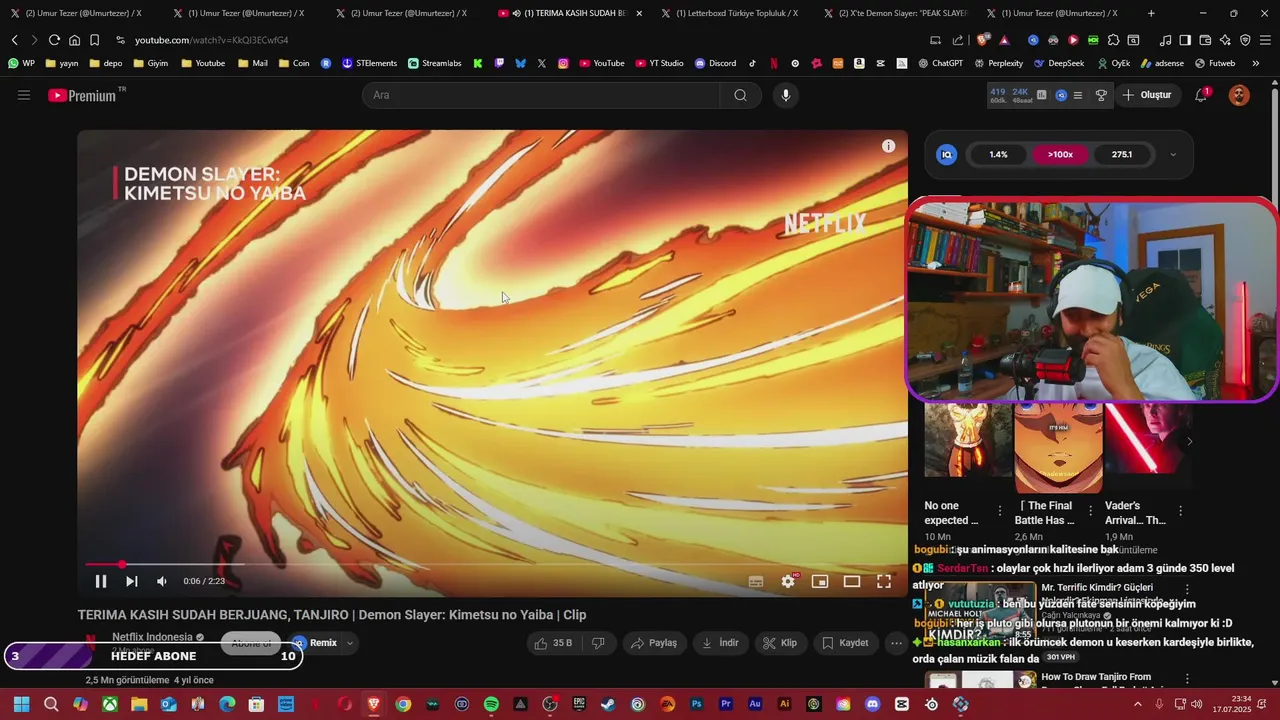Image resolution: width=1280 pixels, height=720 pixels.
Task: Open YouTube notifications bell
Action: pyautogui.click(x=1201, y=95)
